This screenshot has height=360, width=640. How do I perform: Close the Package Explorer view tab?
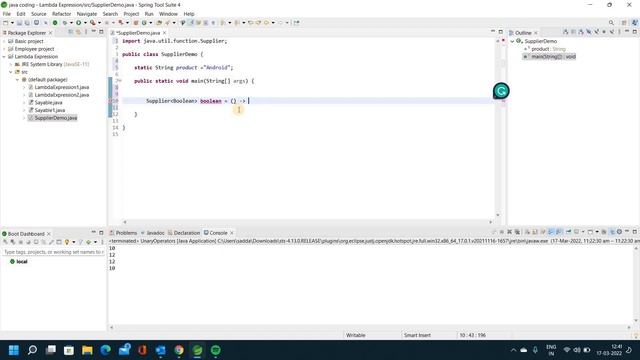(x=51, y=33)
